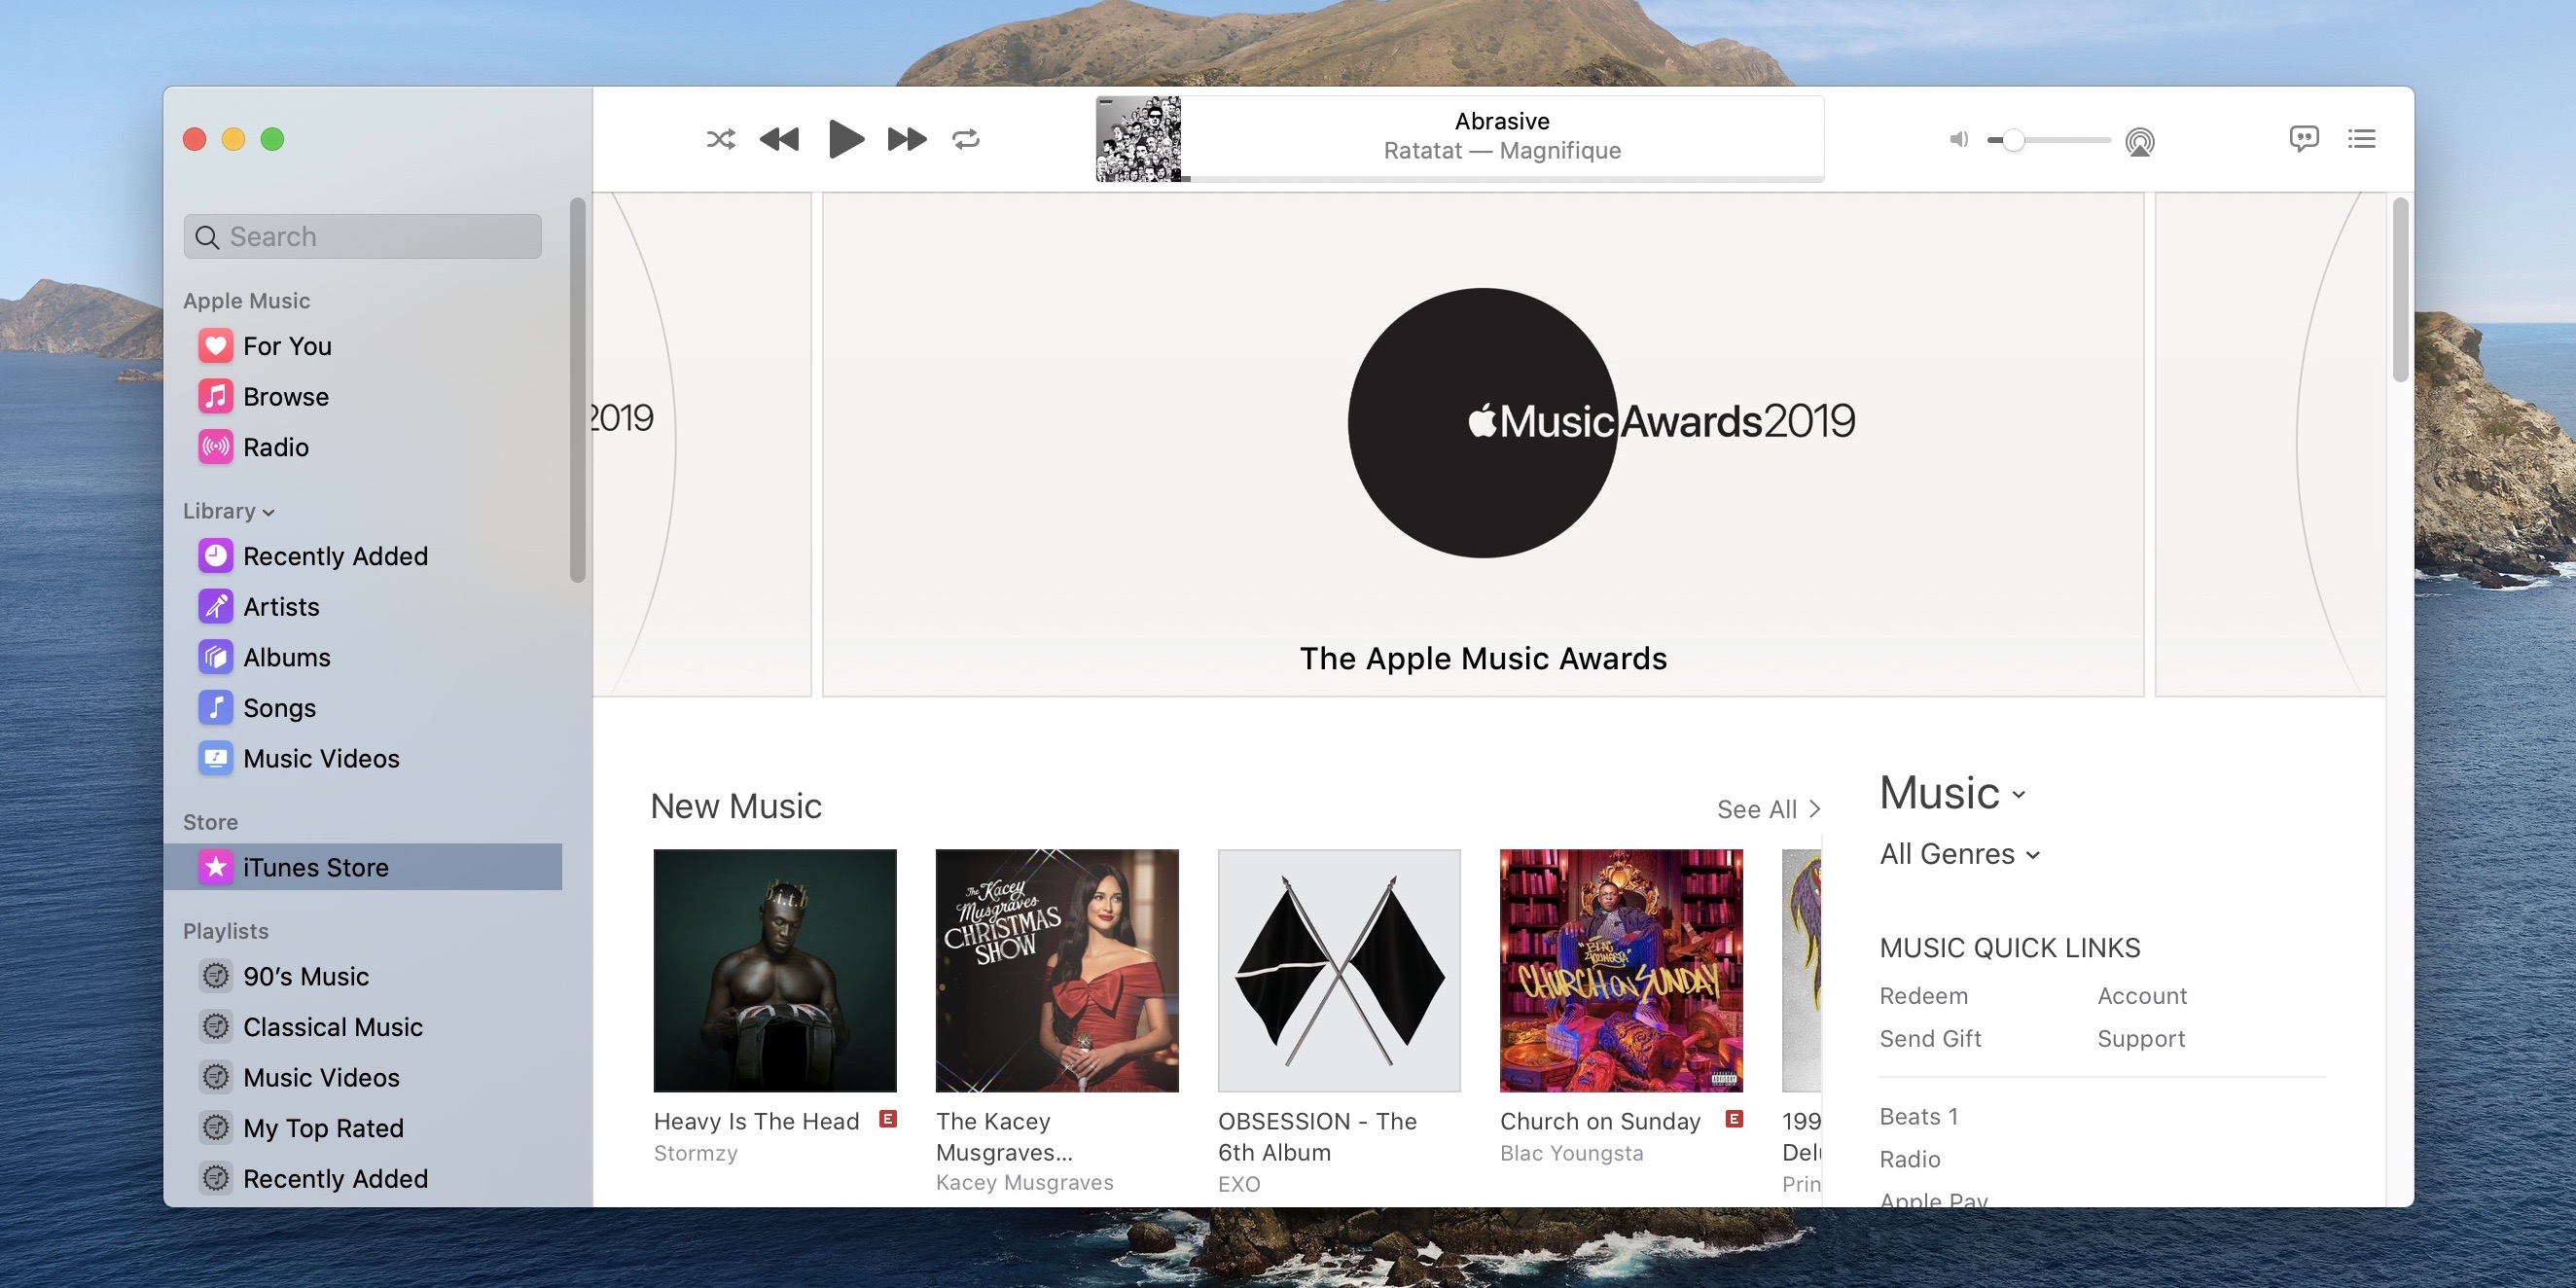Click the skip forward icon

point(906,138)
